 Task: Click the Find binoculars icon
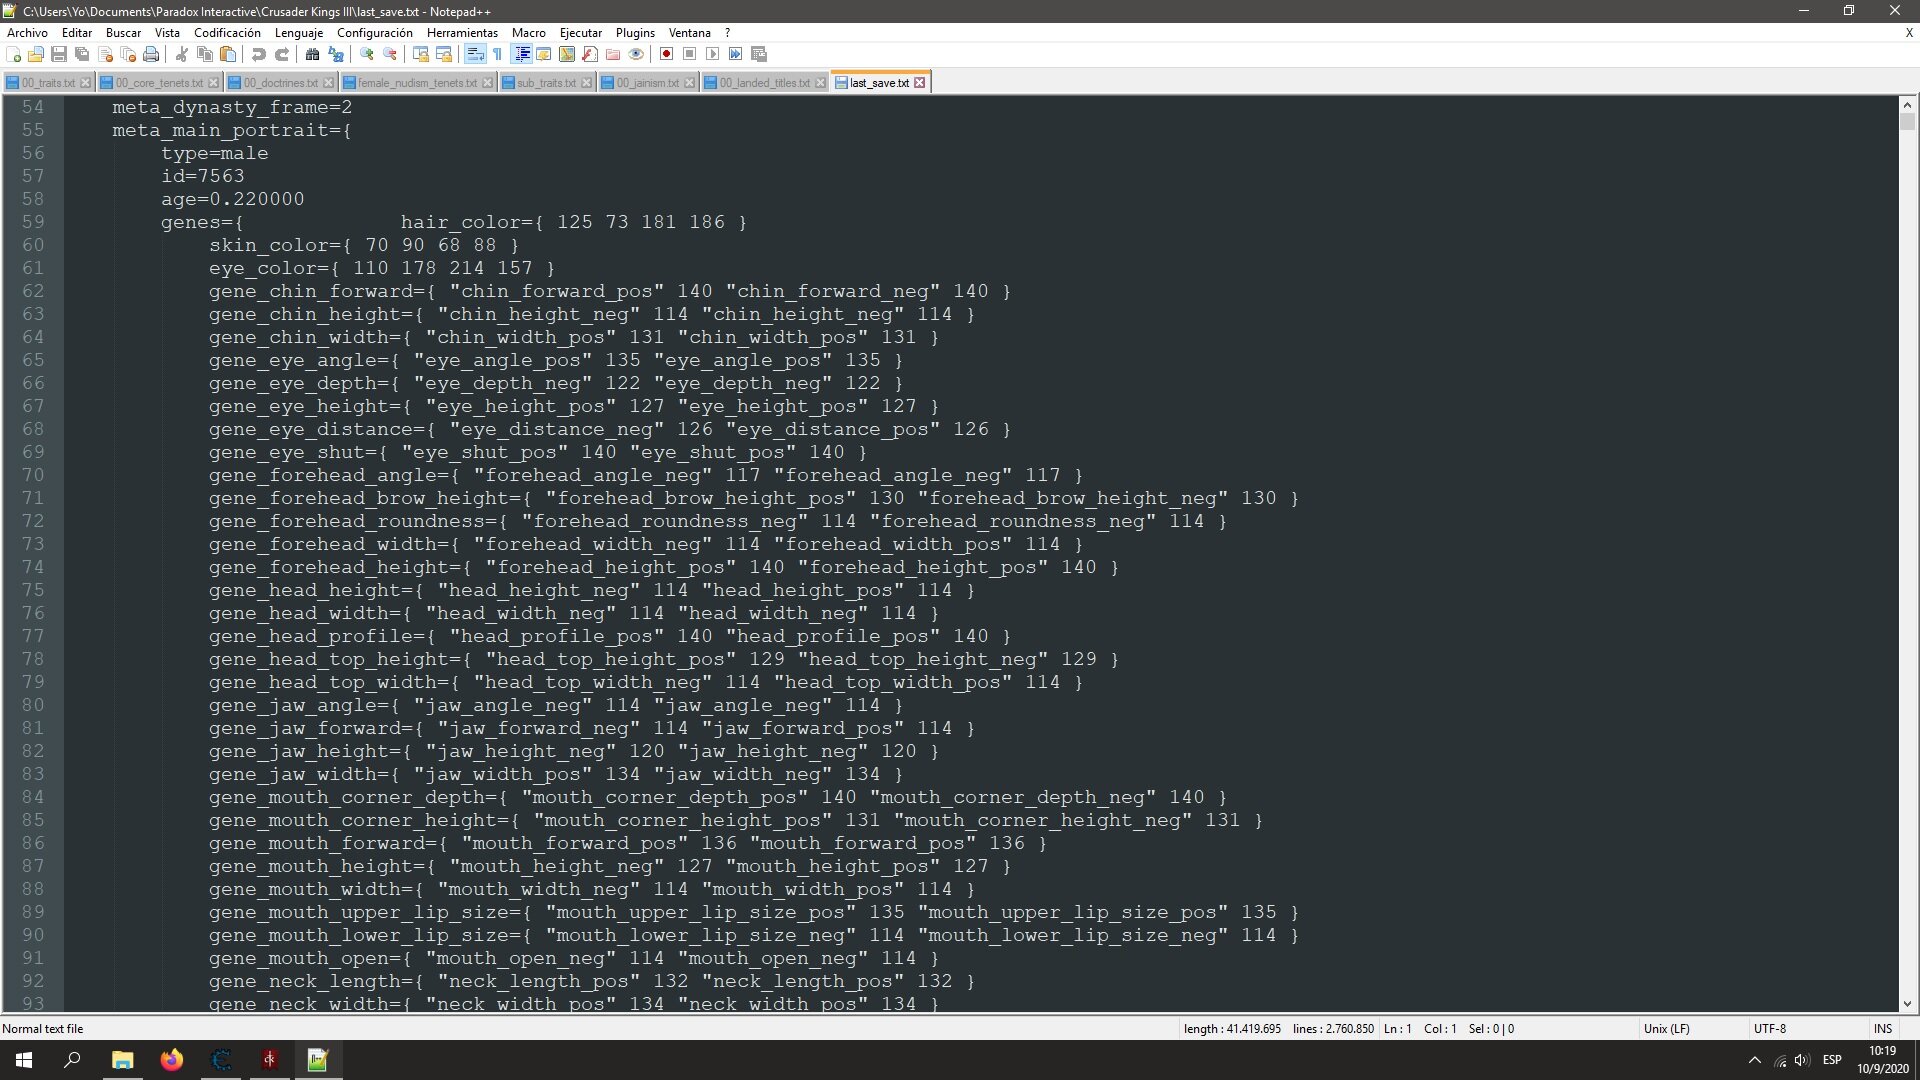312,54
